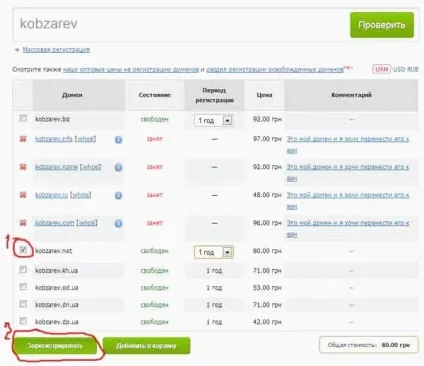Click the red taken icon for kobzarev.ru
Image resolution: width=424 pixels, height=366 pixels.
[23, 195]
